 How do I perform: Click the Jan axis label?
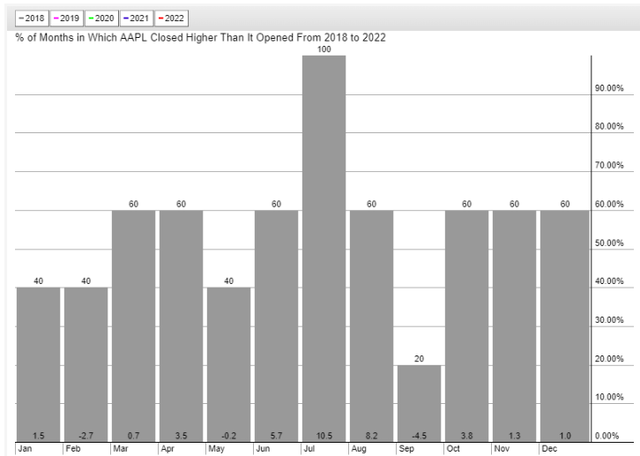click(x=25, y=449)
